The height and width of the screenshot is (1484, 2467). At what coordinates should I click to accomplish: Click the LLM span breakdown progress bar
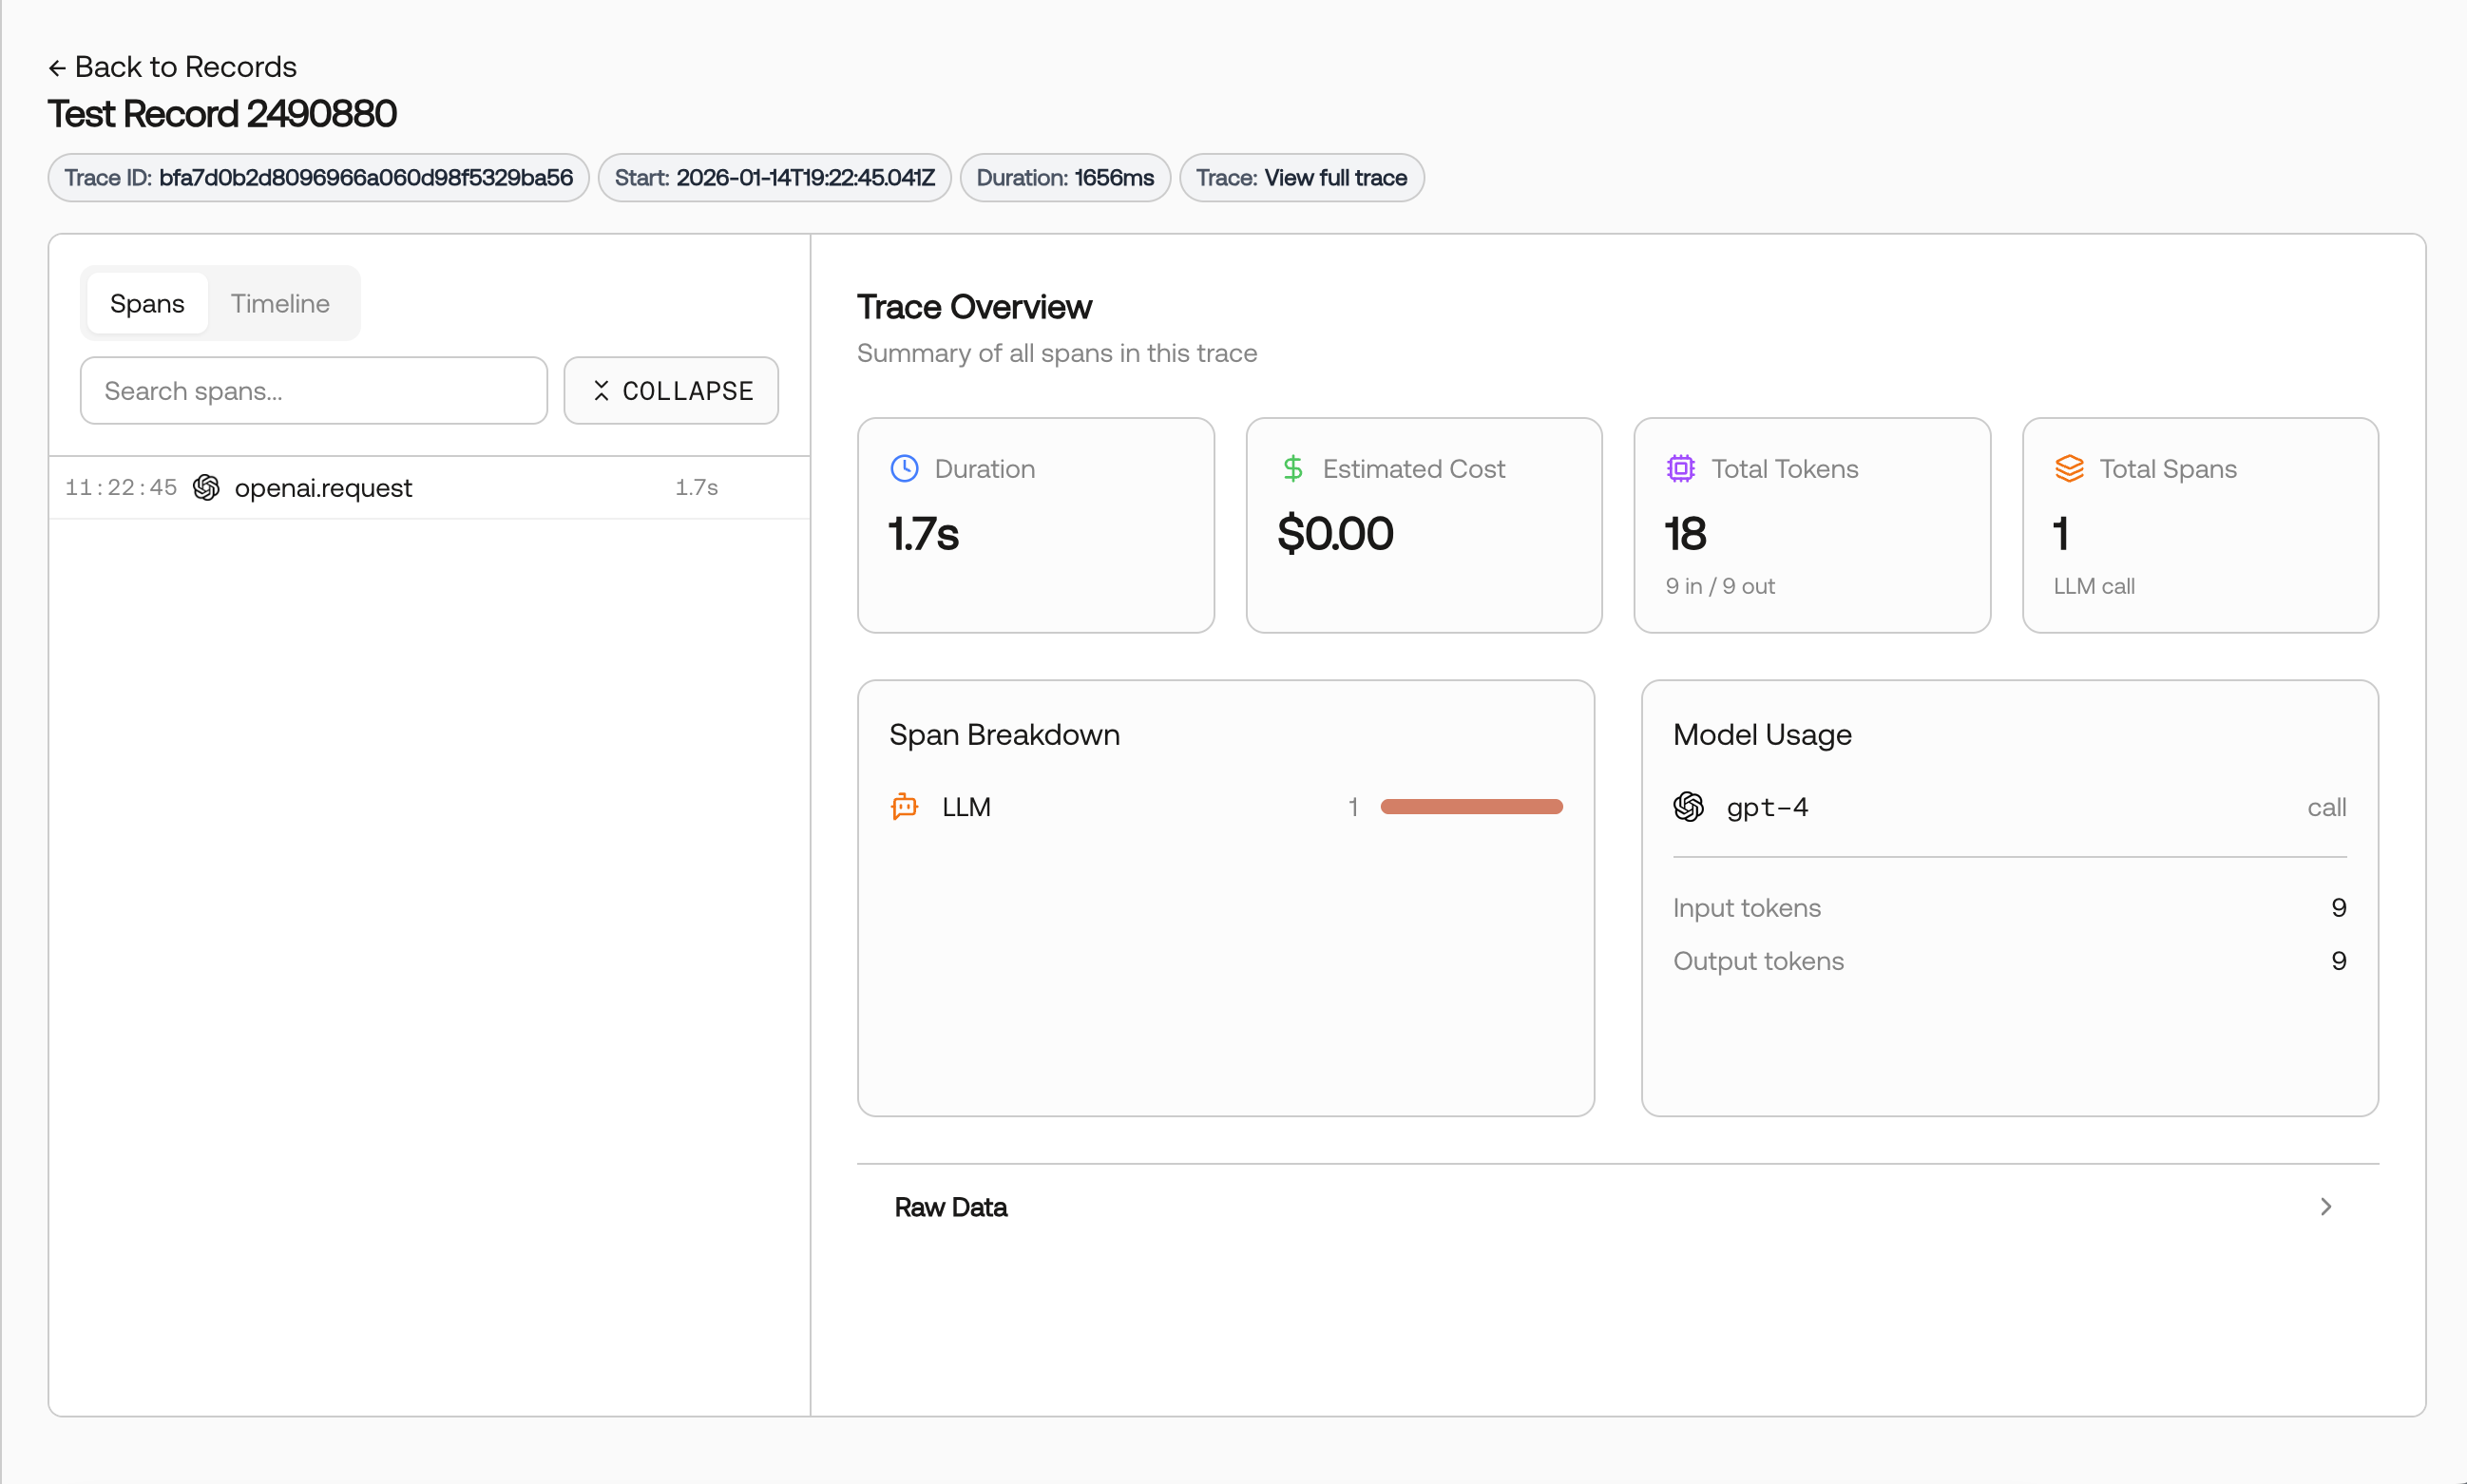tap(1471, 806)
